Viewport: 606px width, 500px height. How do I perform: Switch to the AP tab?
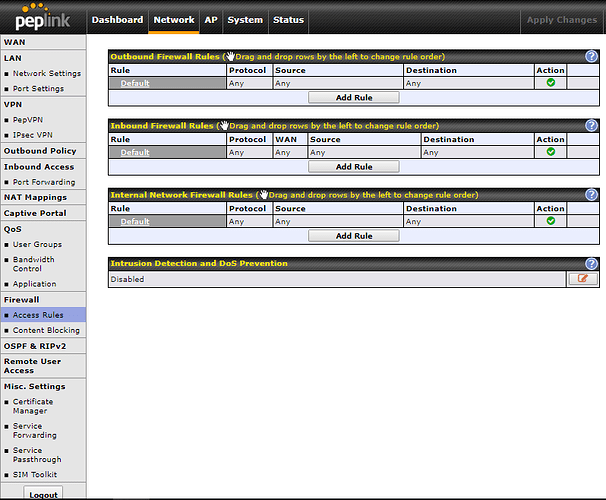211,20
